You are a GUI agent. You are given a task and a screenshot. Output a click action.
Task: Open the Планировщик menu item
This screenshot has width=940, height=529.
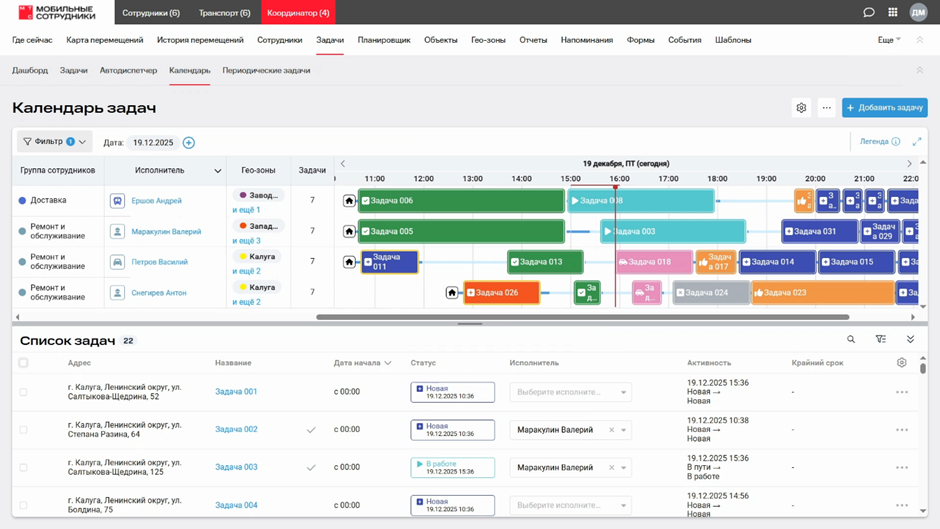tap(384, 40)
